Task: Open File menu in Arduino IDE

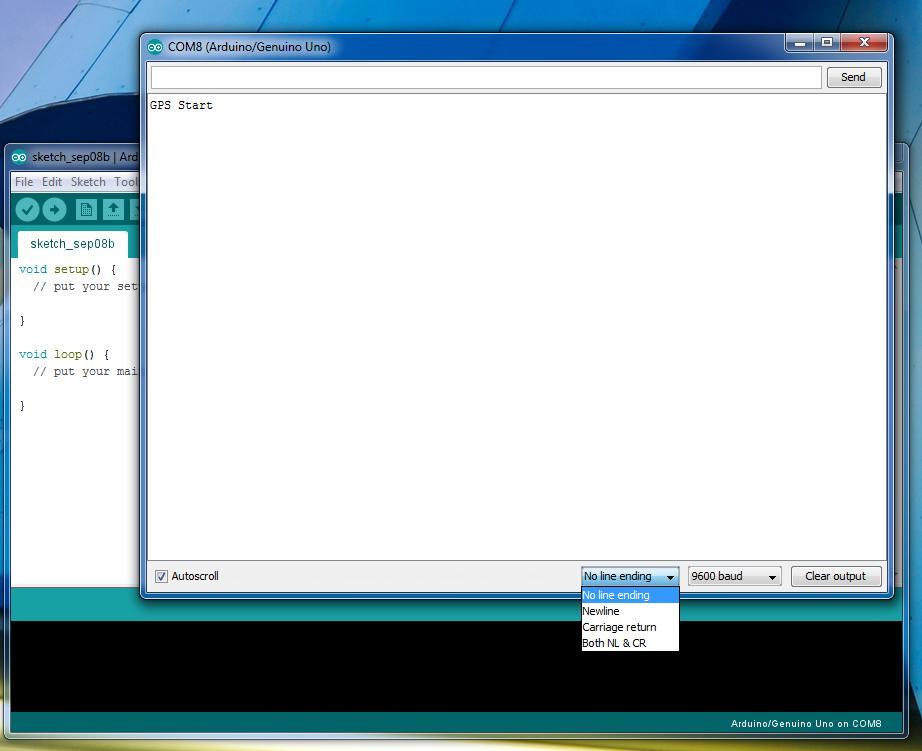Action: point(24,182)
